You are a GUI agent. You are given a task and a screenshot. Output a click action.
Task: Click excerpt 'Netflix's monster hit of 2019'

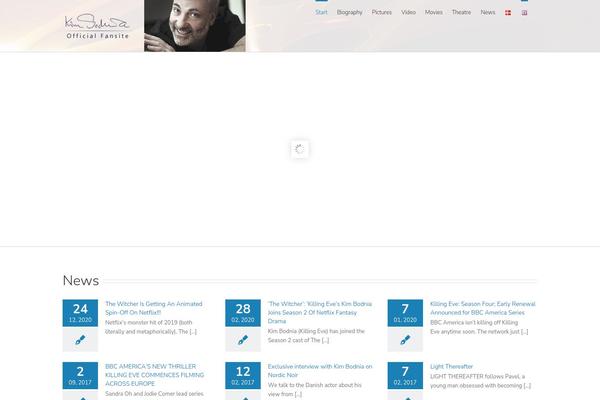pos(151,327)
